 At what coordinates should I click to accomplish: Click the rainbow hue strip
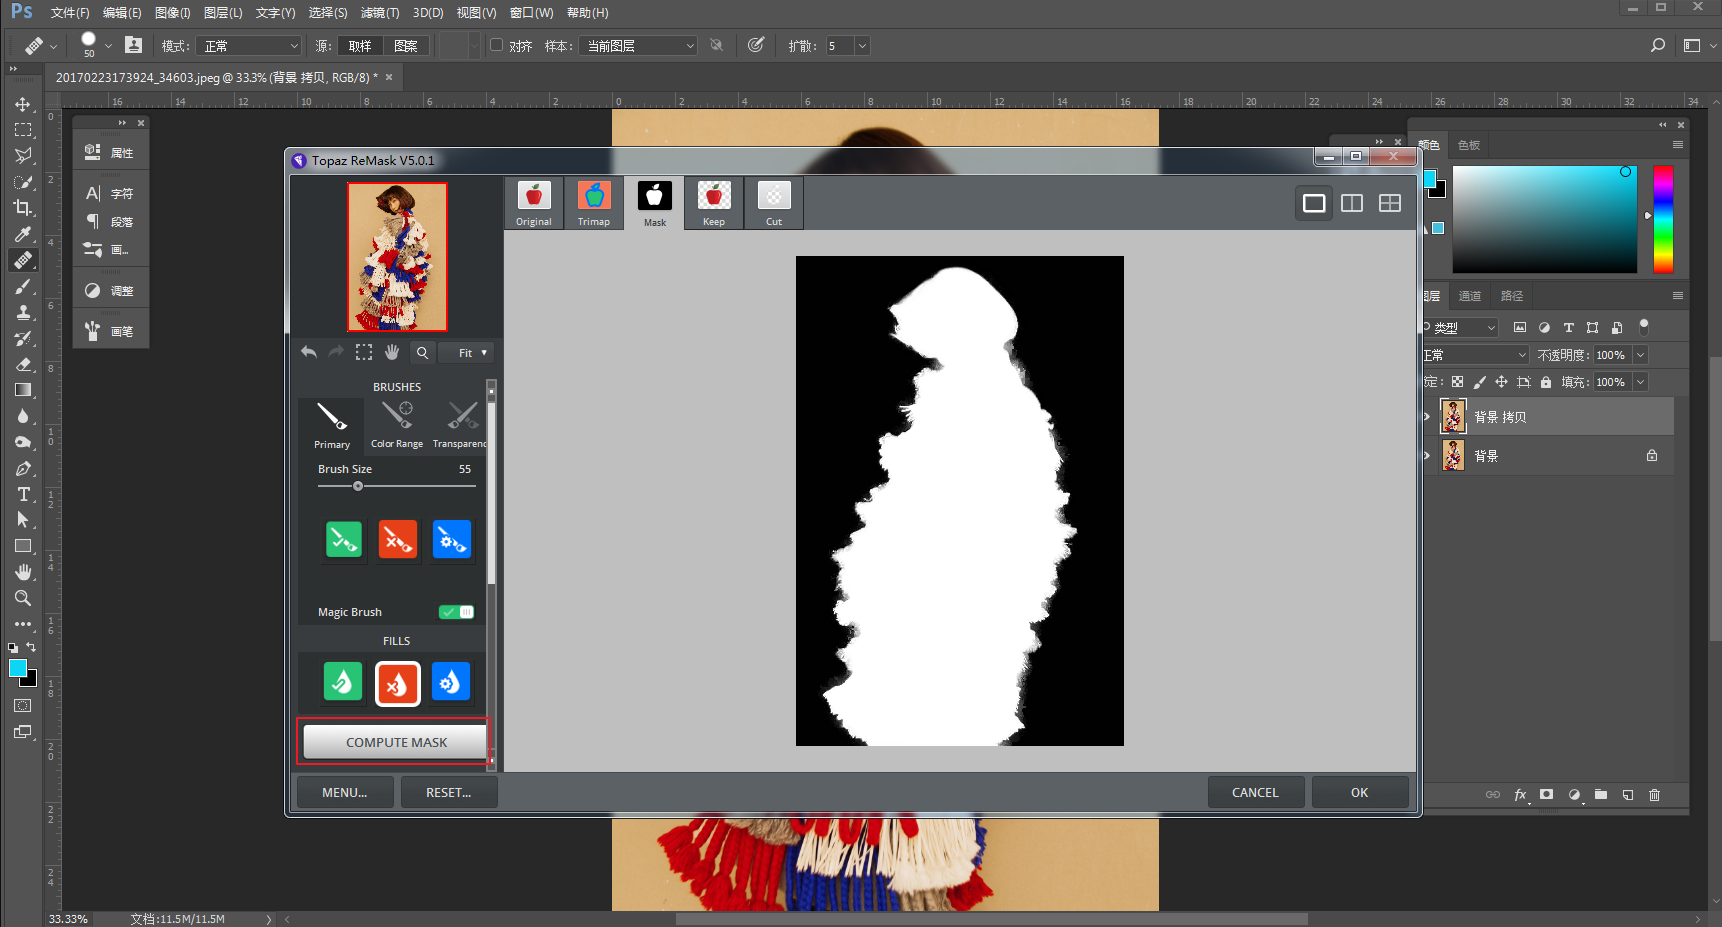1663,219
